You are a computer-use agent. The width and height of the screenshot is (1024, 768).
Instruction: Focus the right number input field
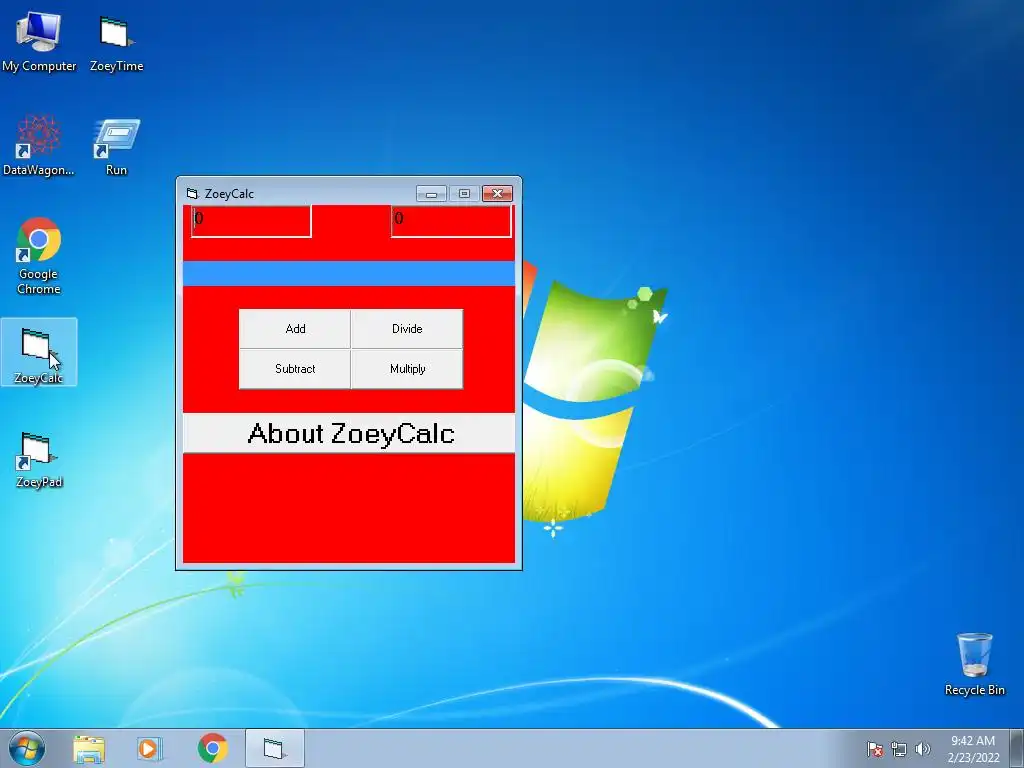(x=451, y=221)
